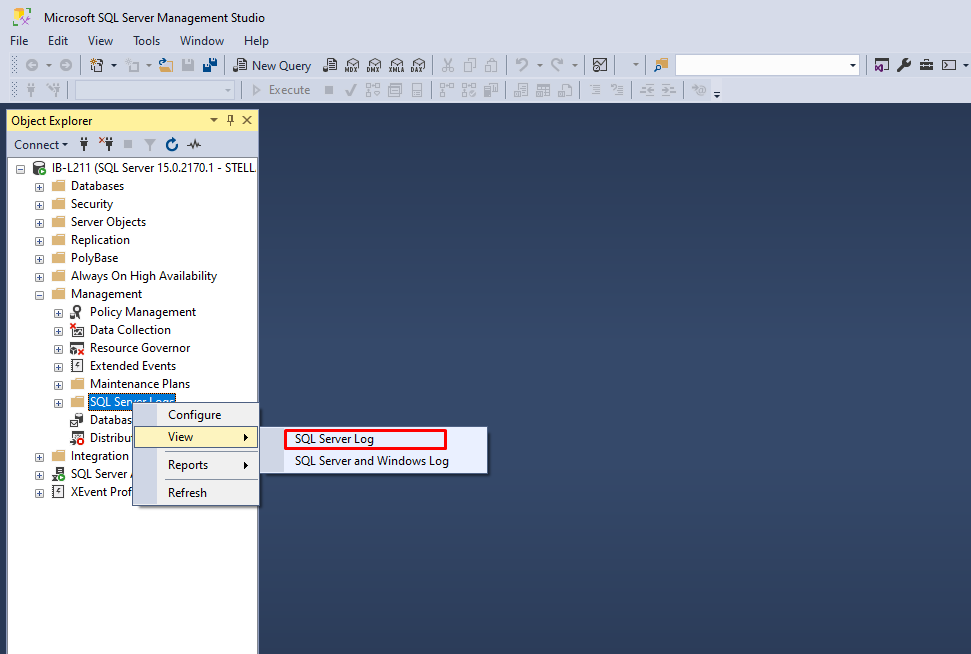Image resolution: width=971 pixels, height=654 pixels.
Task: Click View in the context menu
Action: (x=196, y=437)
